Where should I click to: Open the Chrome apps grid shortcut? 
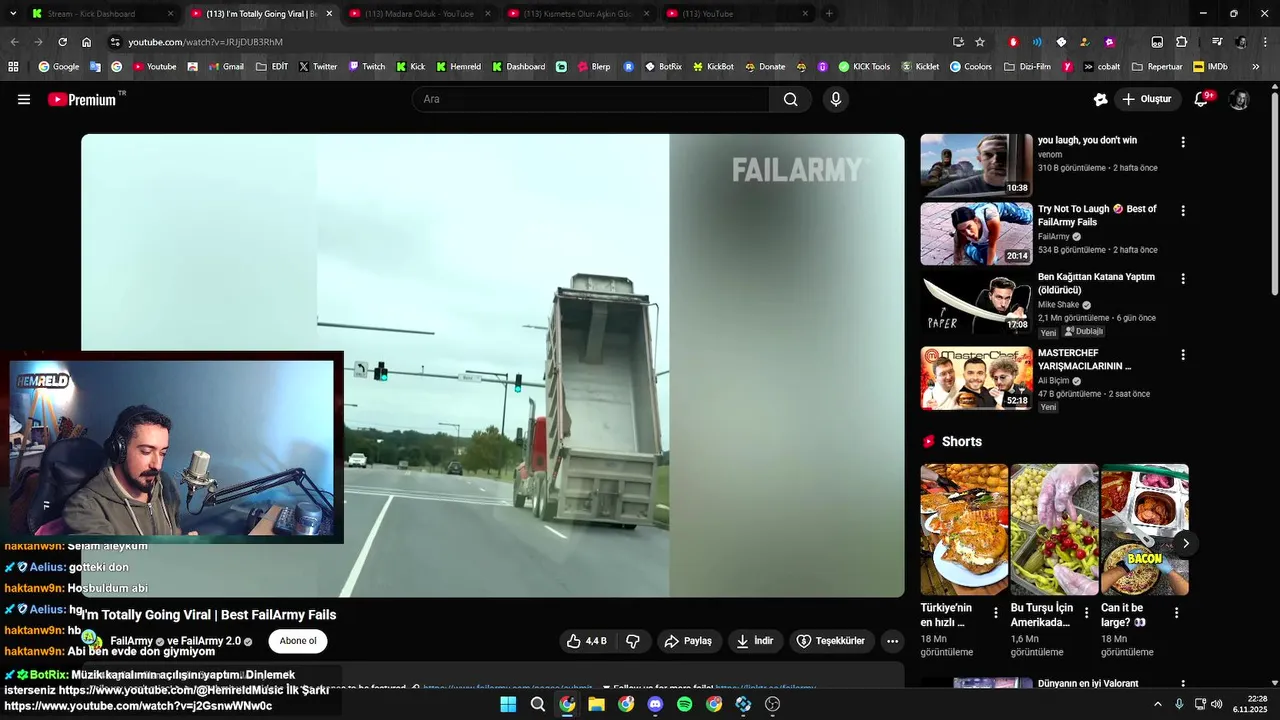pos(13,67)
